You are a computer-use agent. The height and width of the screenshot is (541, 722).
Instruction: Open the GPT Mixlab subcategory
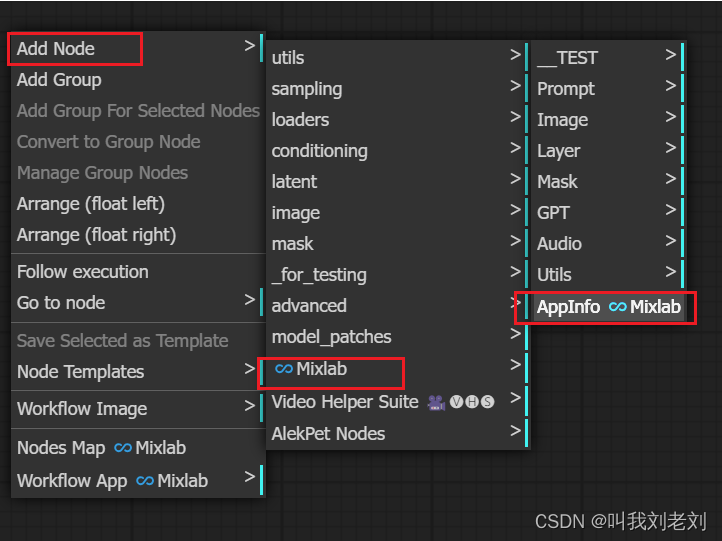click(607, 213)
